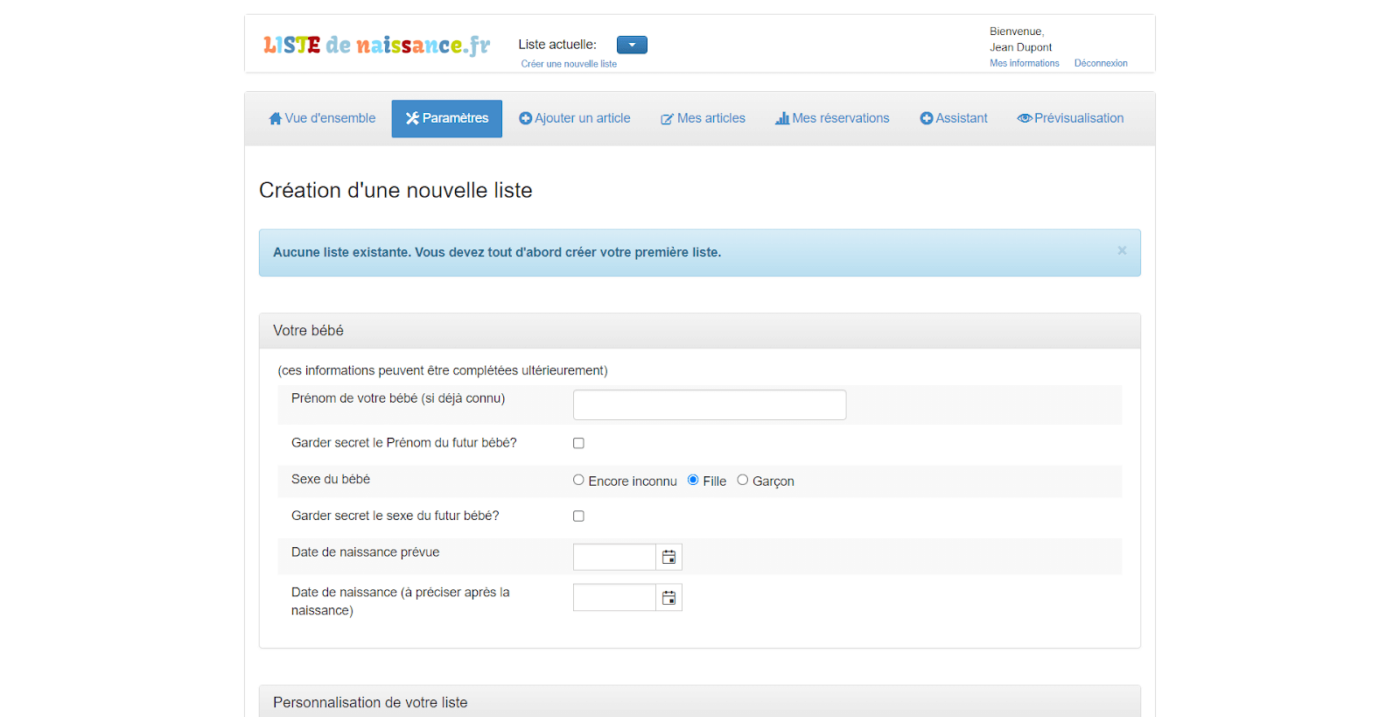This screenshot has height=717, width=1400.
Task: Focus Date de naissance prévue field
Action: point(615,557)
